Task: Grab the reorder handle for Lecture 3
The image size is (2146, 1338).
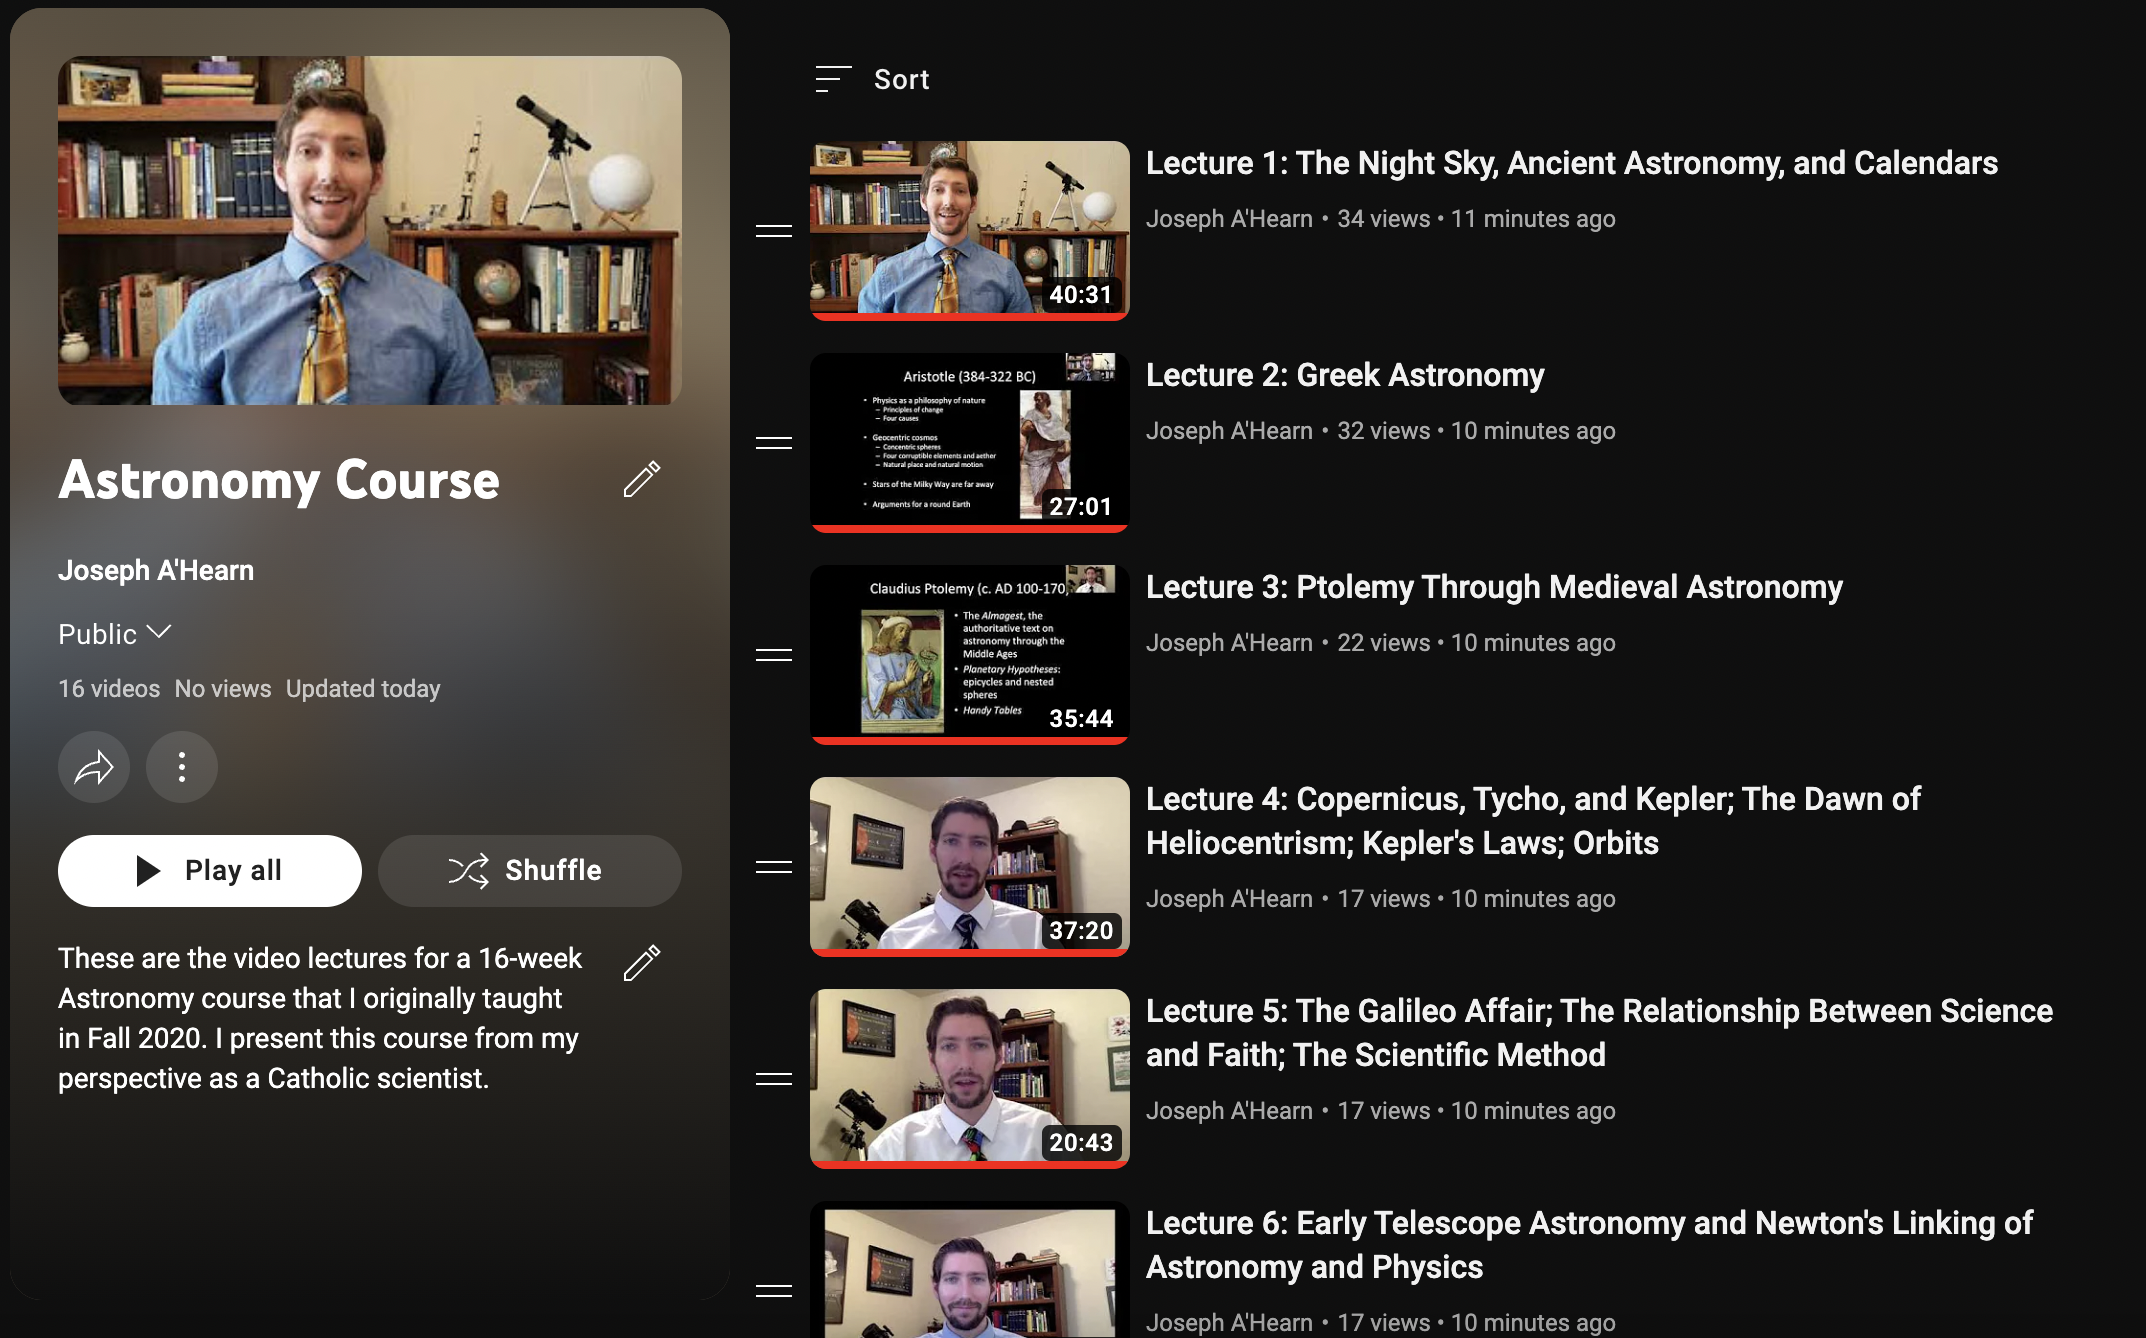Action: 774,655
